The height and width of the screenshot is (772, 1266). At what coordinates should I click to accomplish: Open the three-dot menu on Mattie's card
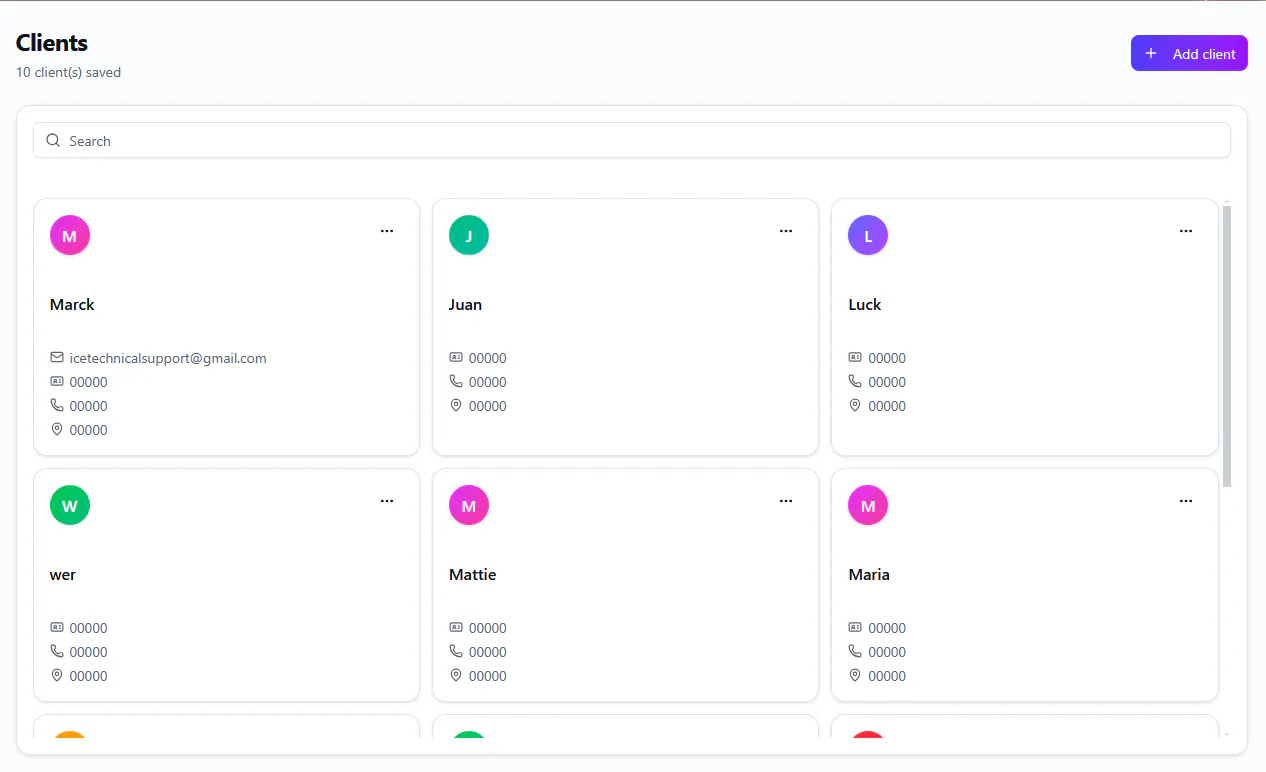[x=786, y=501]
